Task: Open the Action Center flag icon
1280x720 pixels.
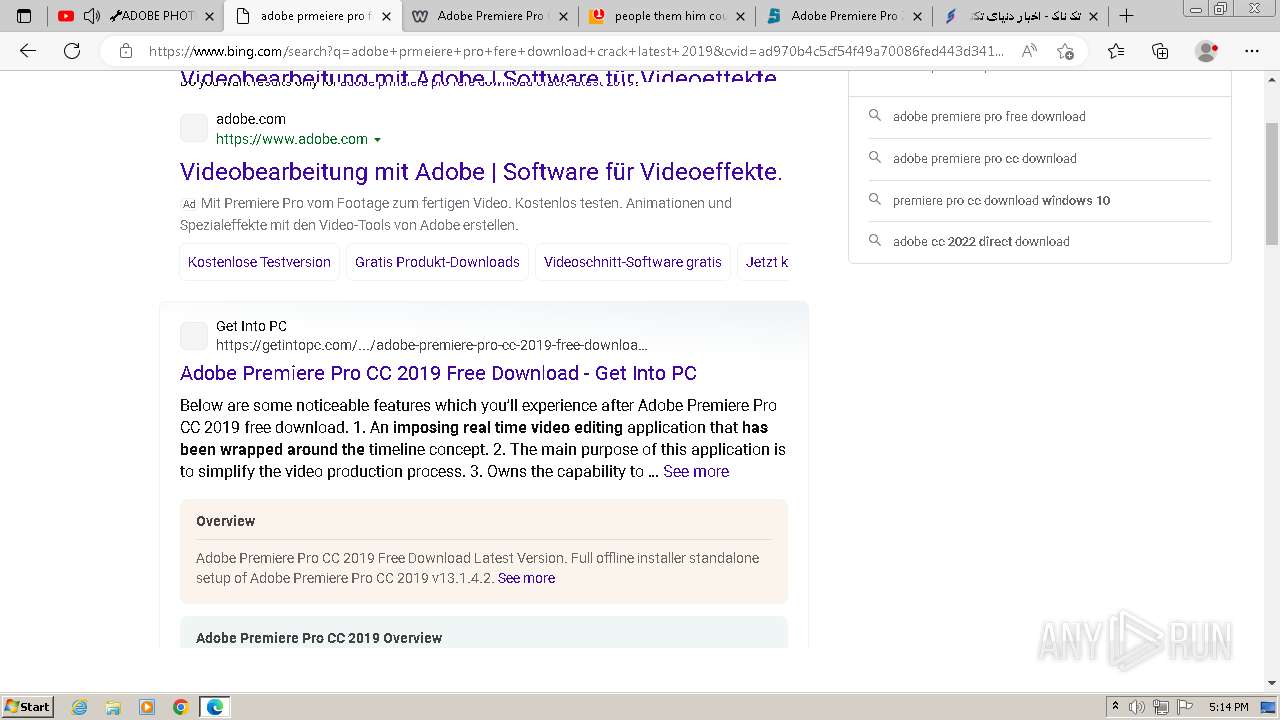Action: (1185, 707)
